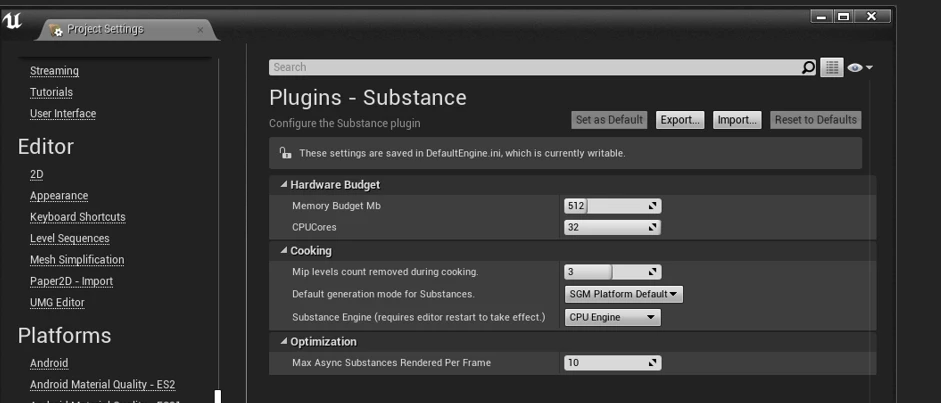The height and width of the screenshot is (403, 941).
Task: Open the Appearance settings
Action: coord(59,196)
